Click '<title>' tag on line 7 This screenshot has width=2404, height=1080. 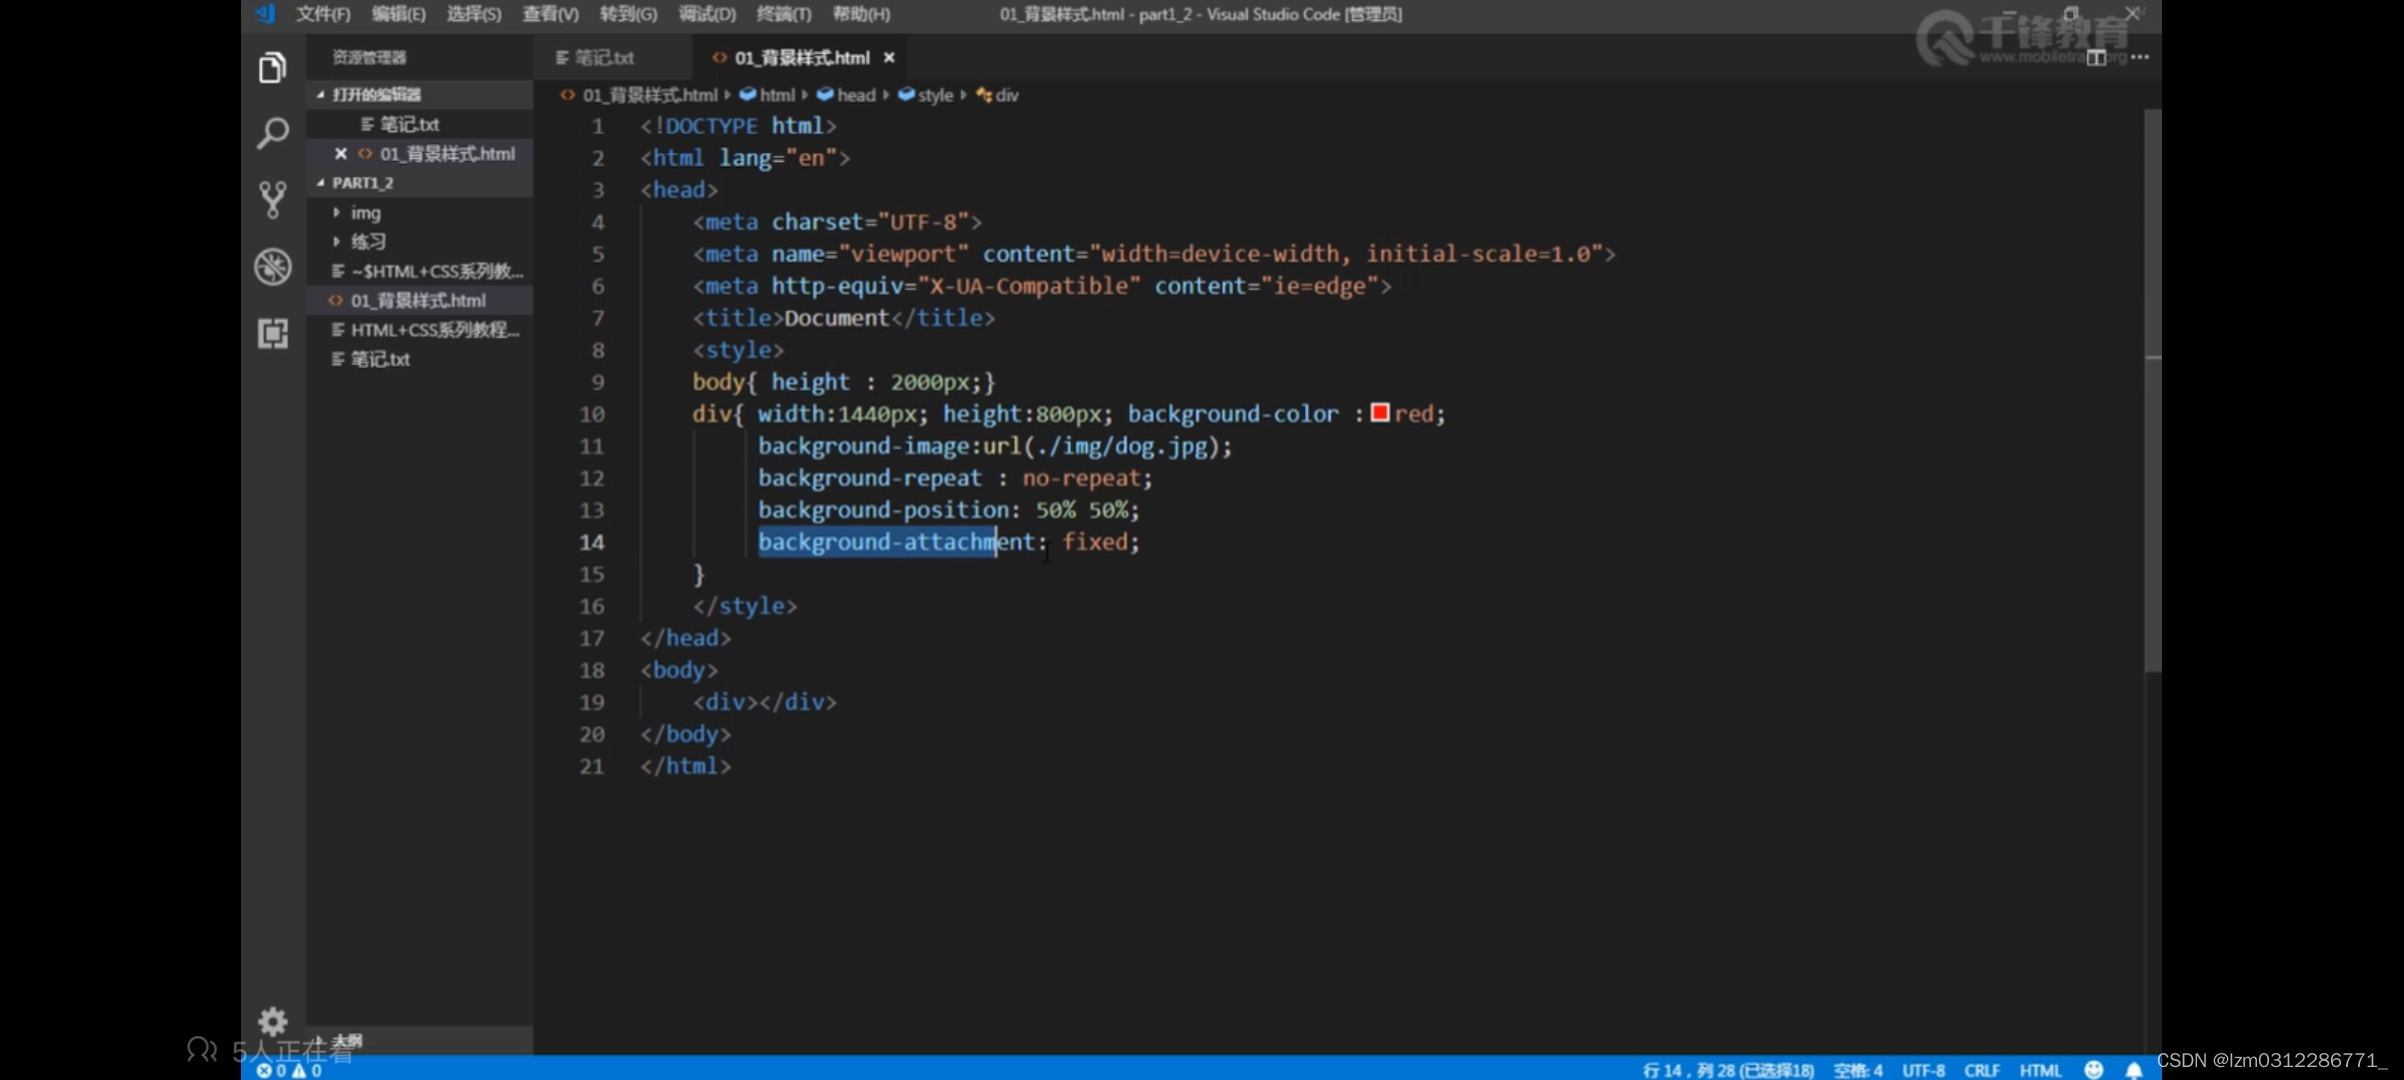click(x=738, y=318)
